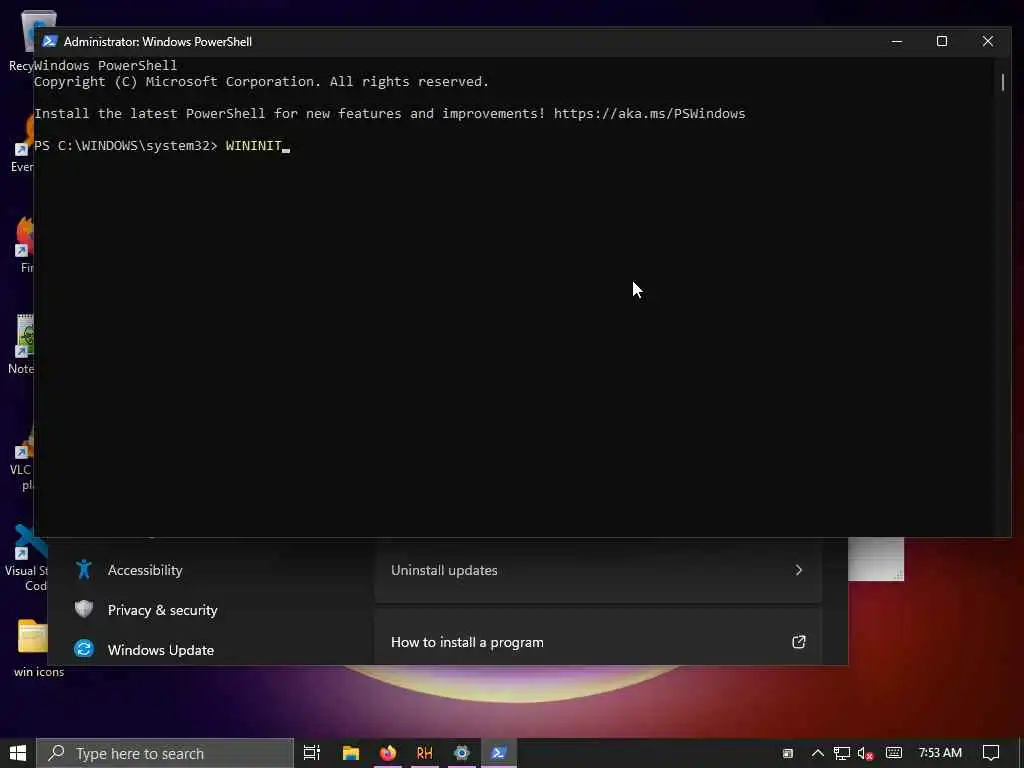Open the network status tray icon
Image resolution: width=1024 pixels, height=768 pixels.
point(842,753)
